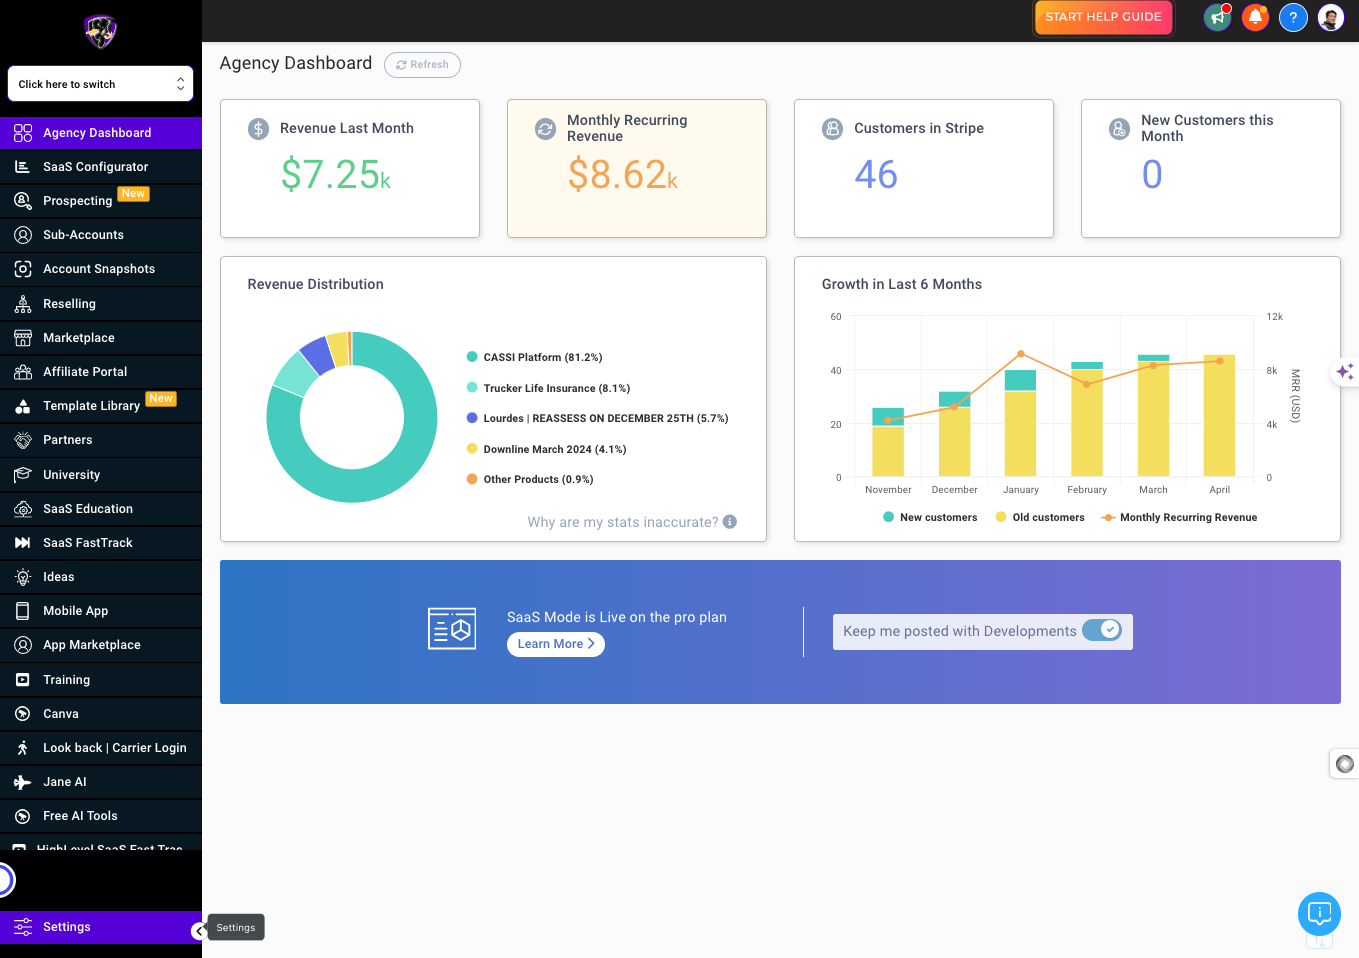1359x958 pixels.
Task: Toggle Keep me posted with Developments switch
Action: 1102,630
